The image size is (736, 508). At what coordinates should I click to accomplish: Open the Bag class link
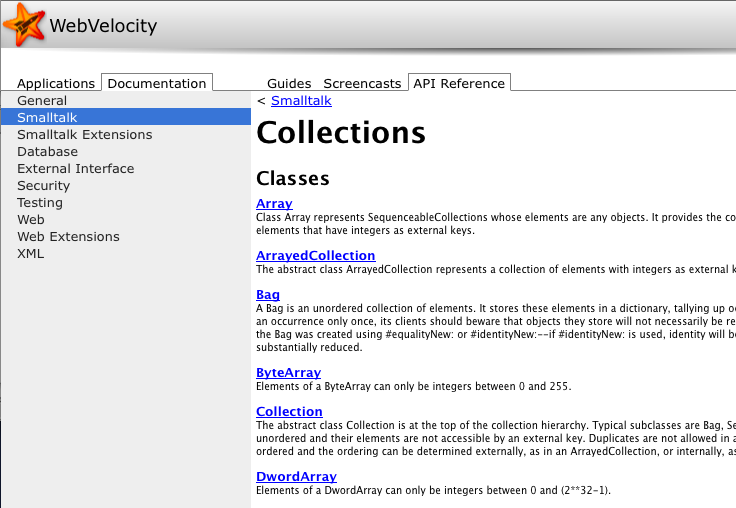point(268,294)
